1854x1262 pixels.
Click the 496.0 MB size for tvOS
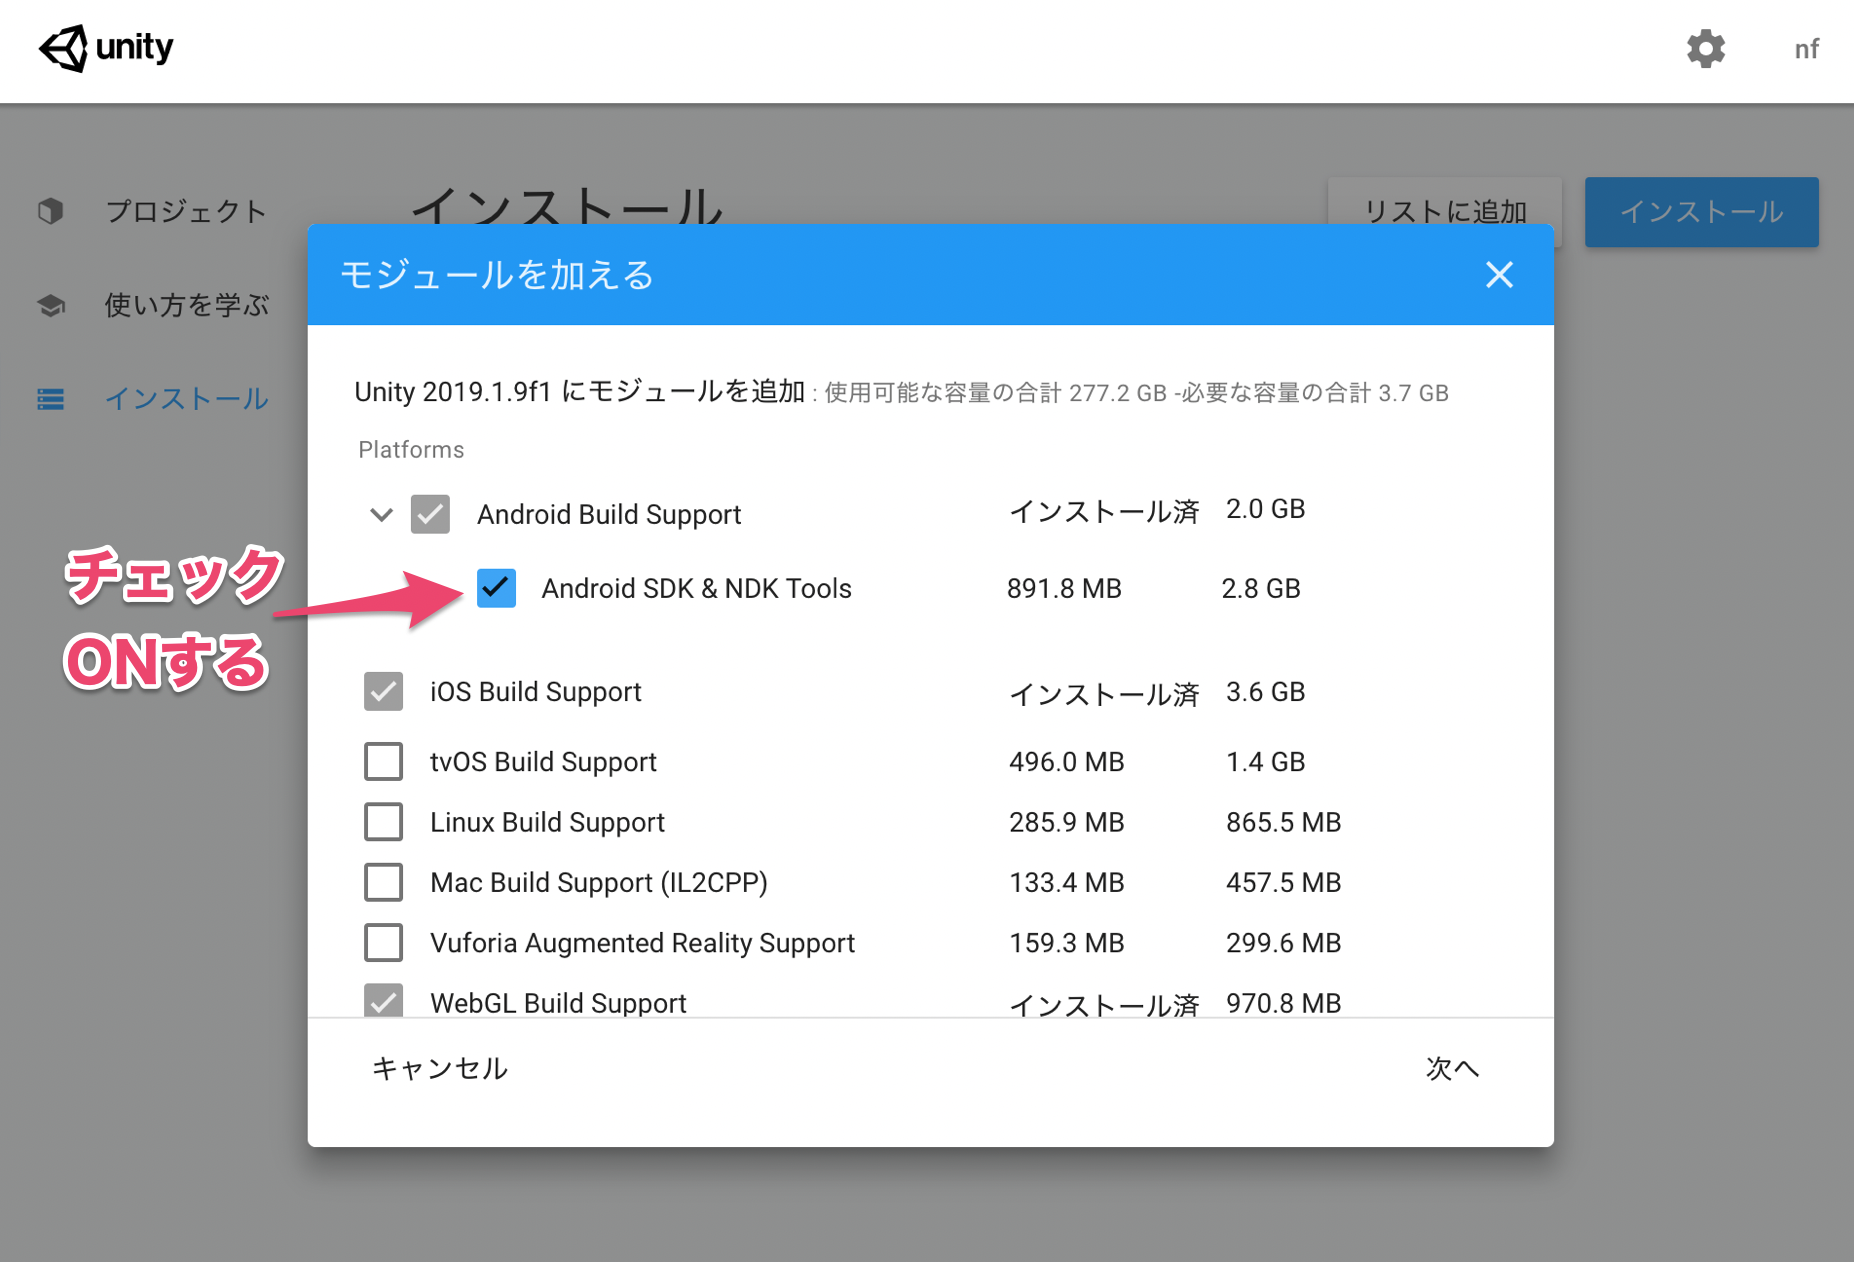tap(1066, 762)
